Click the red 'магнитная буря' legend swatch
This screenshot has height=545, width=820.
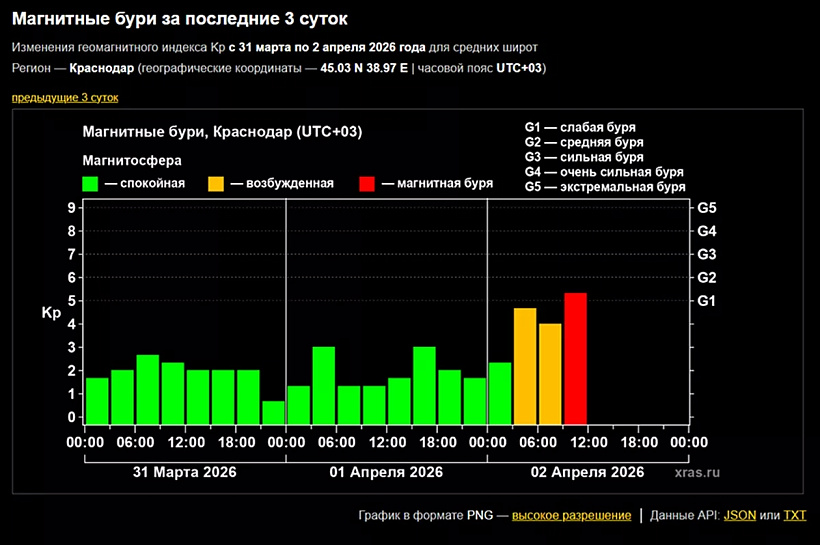click(x=367, y=184)
